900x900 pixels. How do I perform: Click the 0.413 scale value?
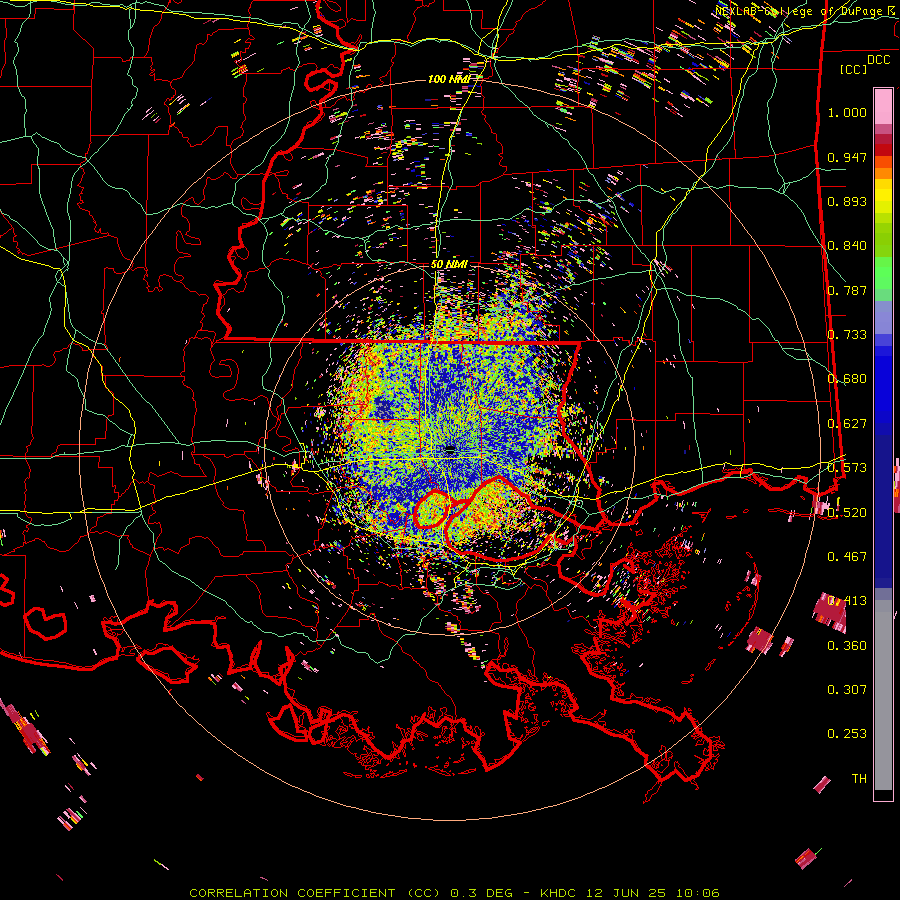pos(847,601)
